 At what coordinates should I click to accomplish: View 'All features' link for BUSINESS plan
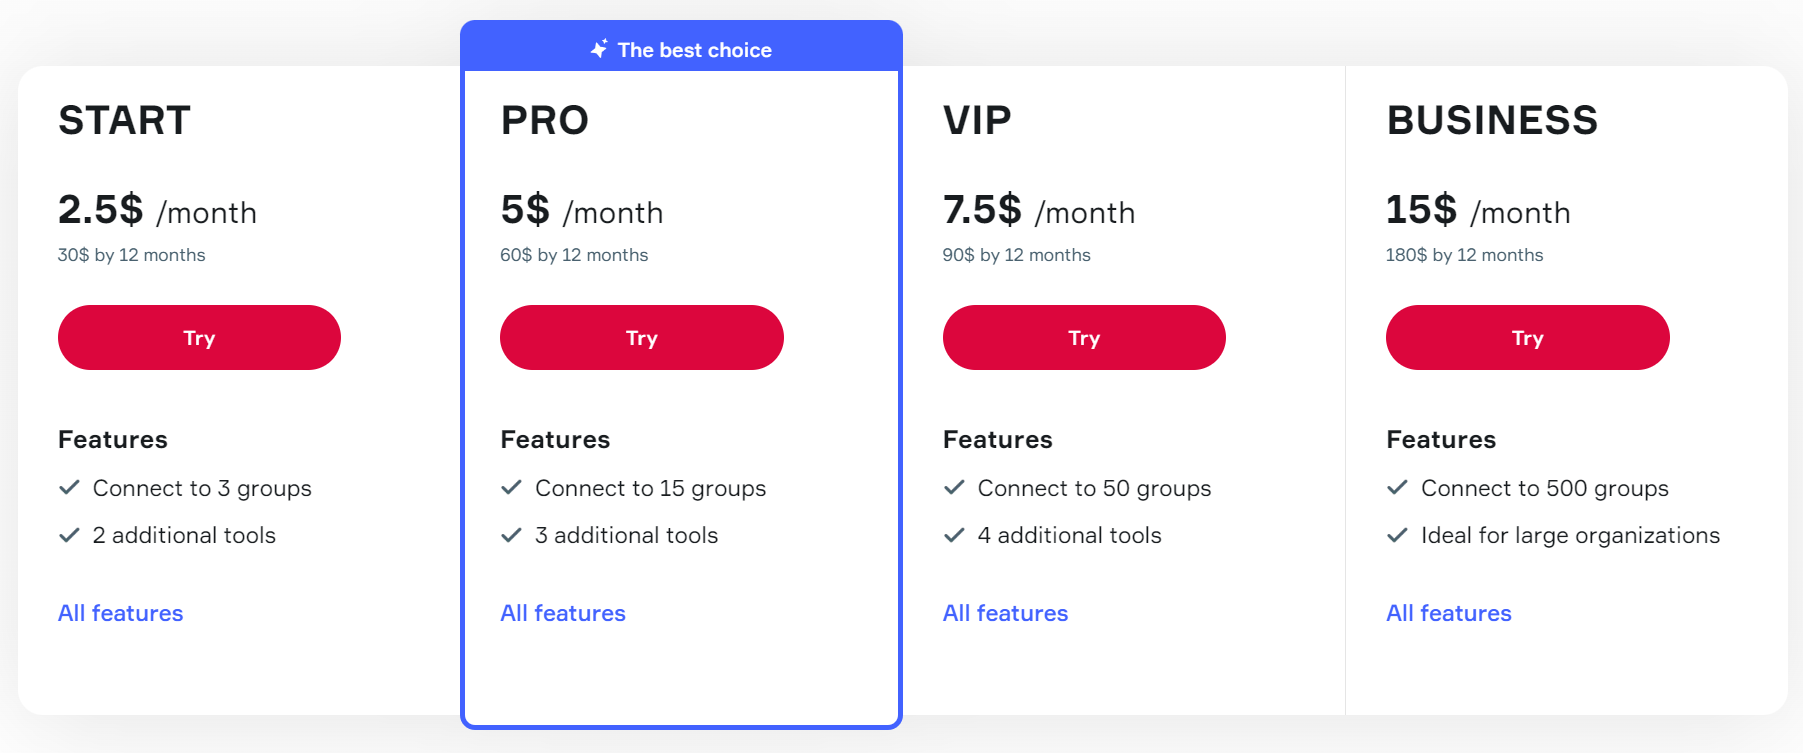[x=1449, y=613]
